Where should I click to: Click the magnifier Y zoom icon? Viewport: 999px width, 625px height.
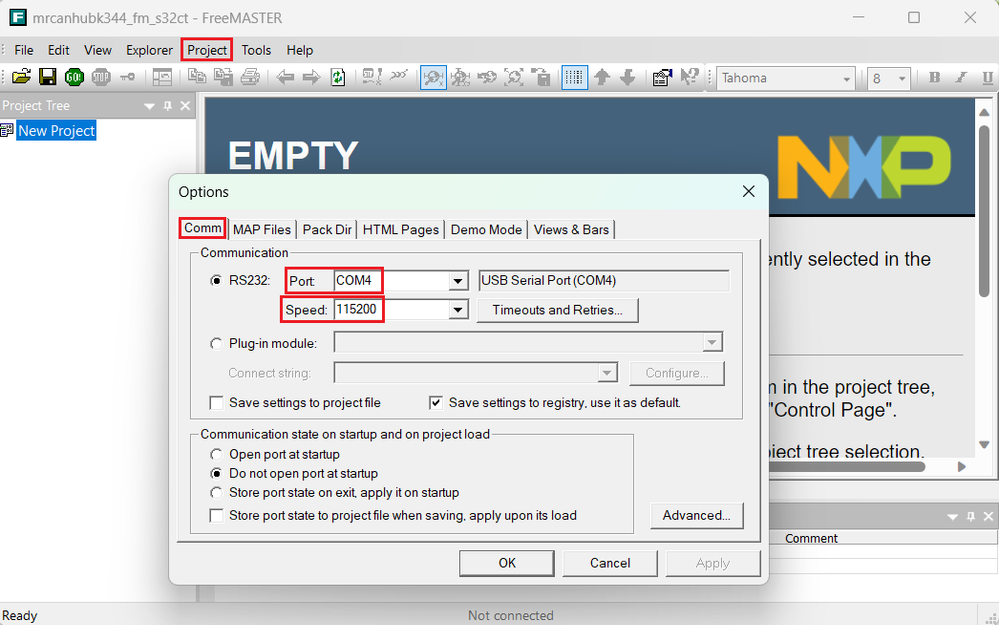point(460,77)
